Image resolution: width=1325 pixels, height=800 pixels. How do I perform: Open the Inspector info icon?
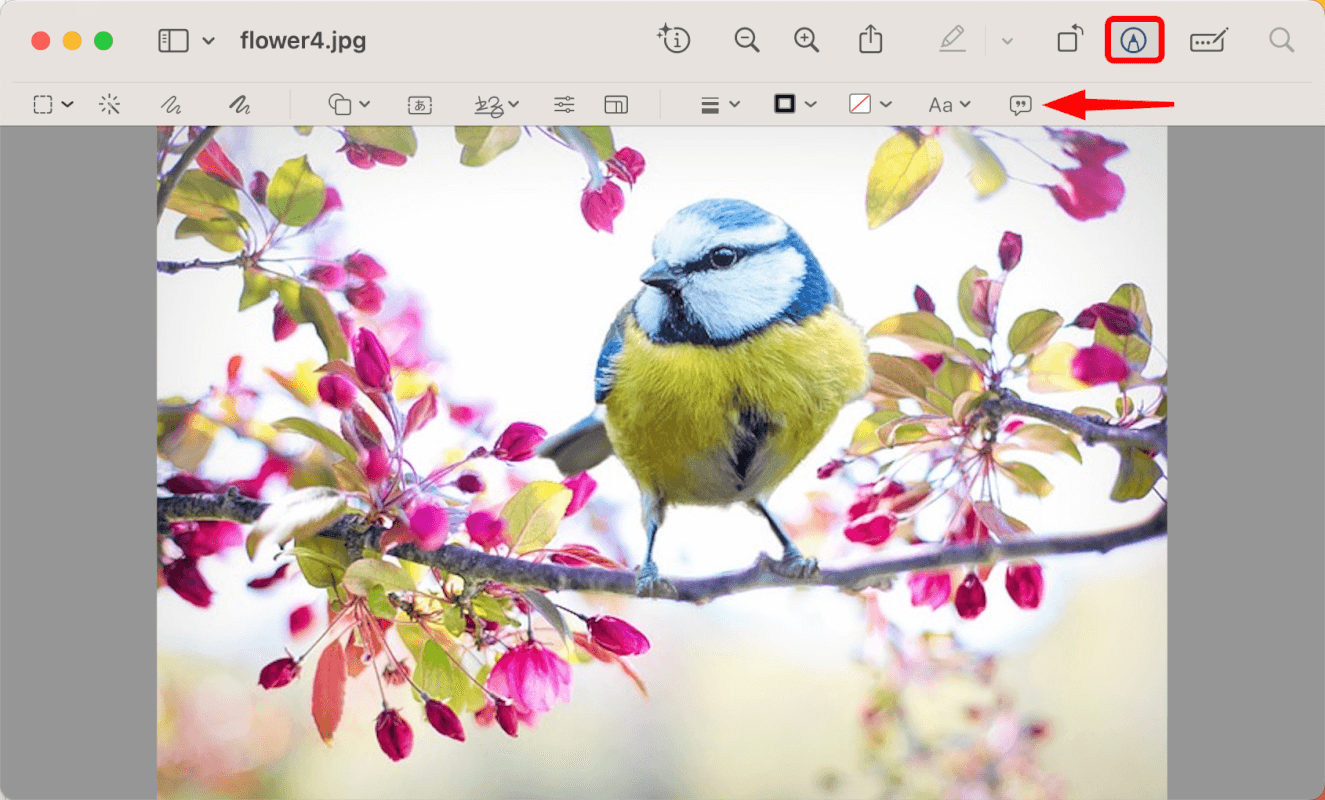pos(674,40)
